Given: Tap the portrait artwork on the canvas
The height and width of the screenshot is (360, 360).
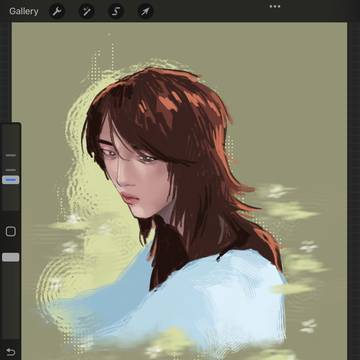Looking at the screenshot, I should 180,191.
